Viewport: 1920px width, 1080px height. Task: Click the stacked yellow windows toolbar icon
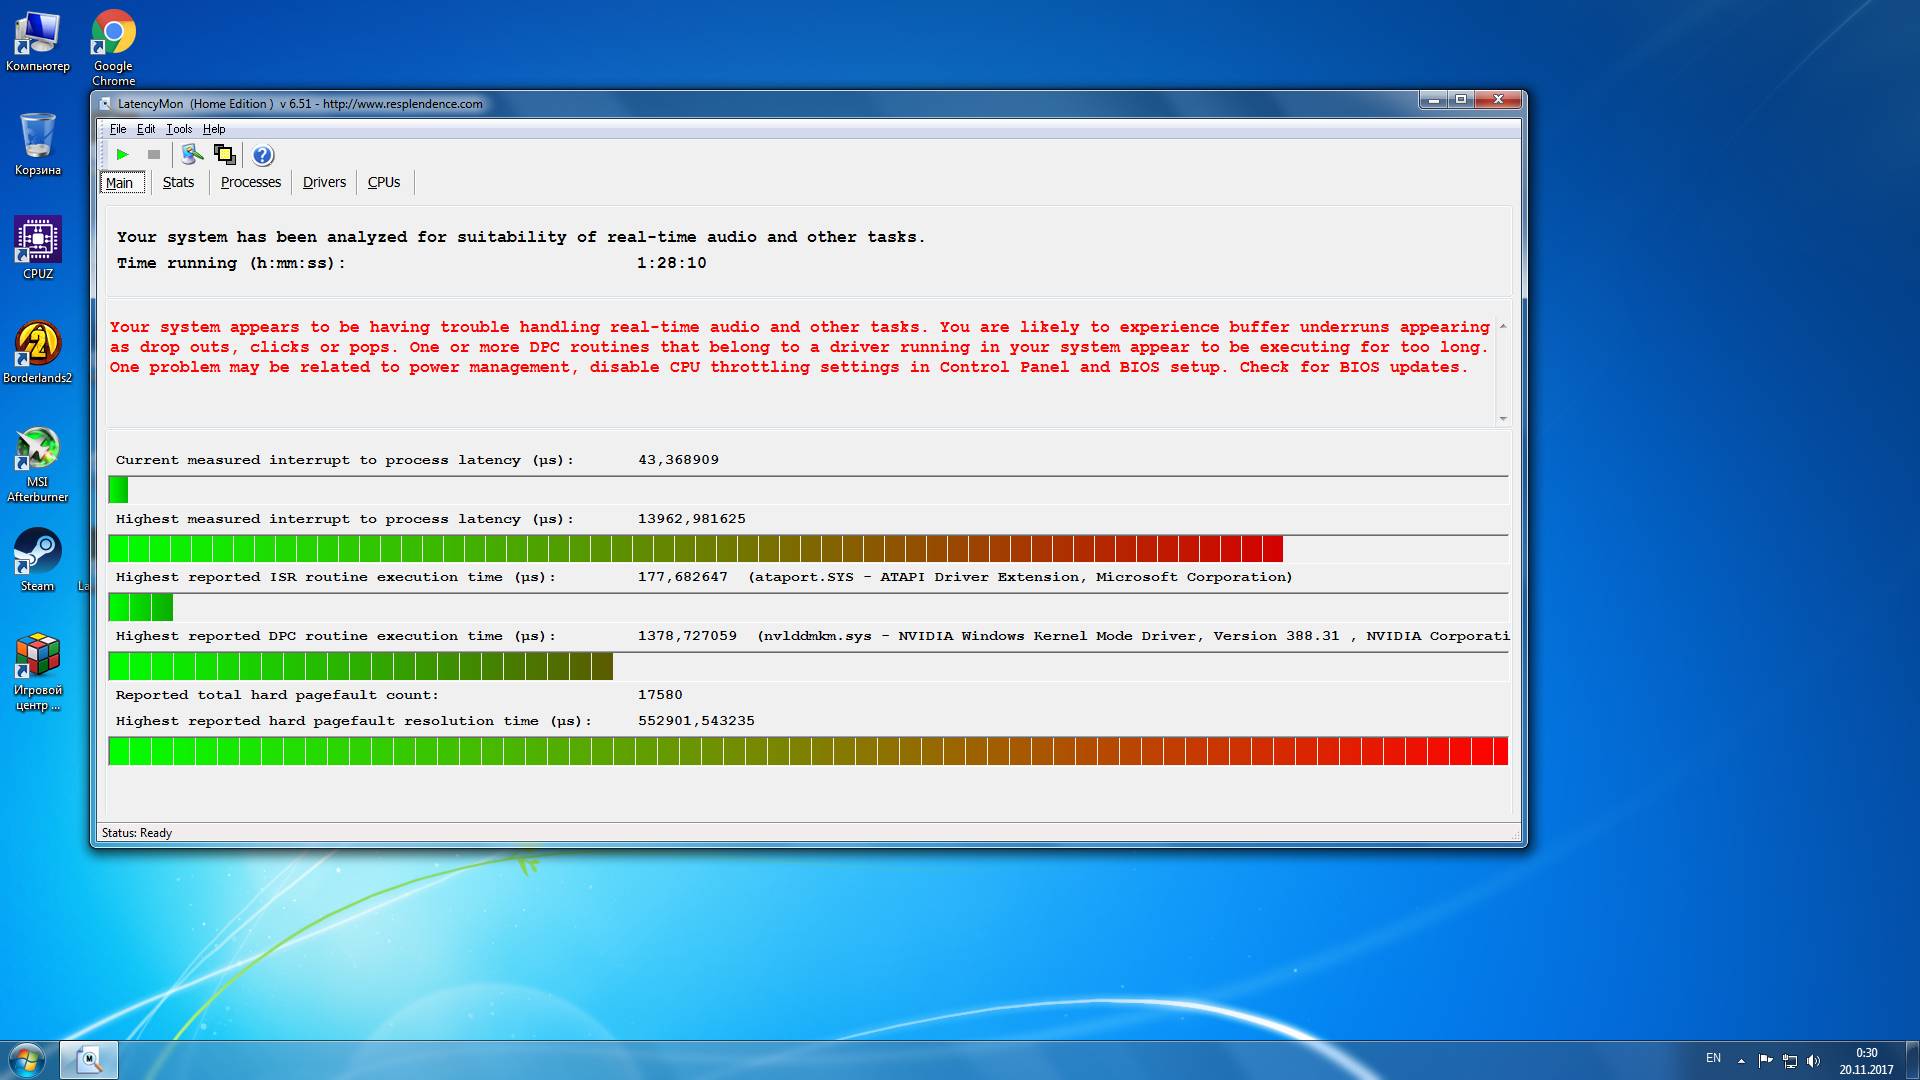click(225, 154)
